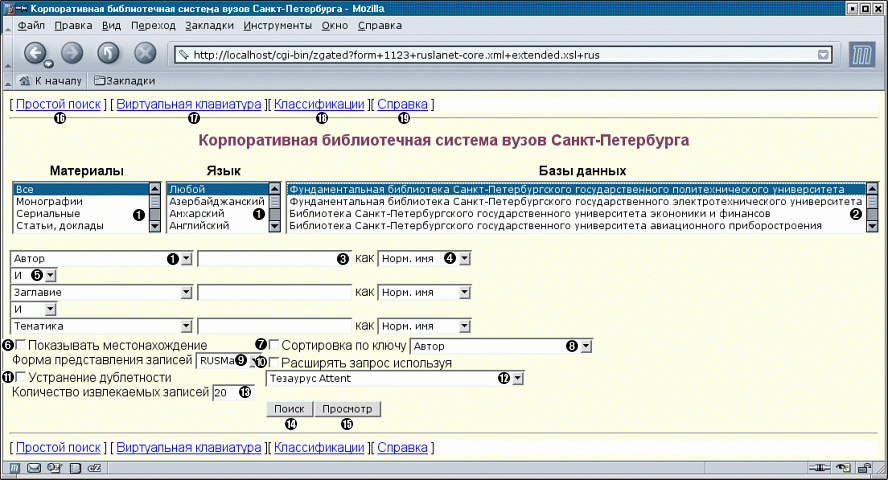Click the Mozilla throbber logo icon

[862, 55]
